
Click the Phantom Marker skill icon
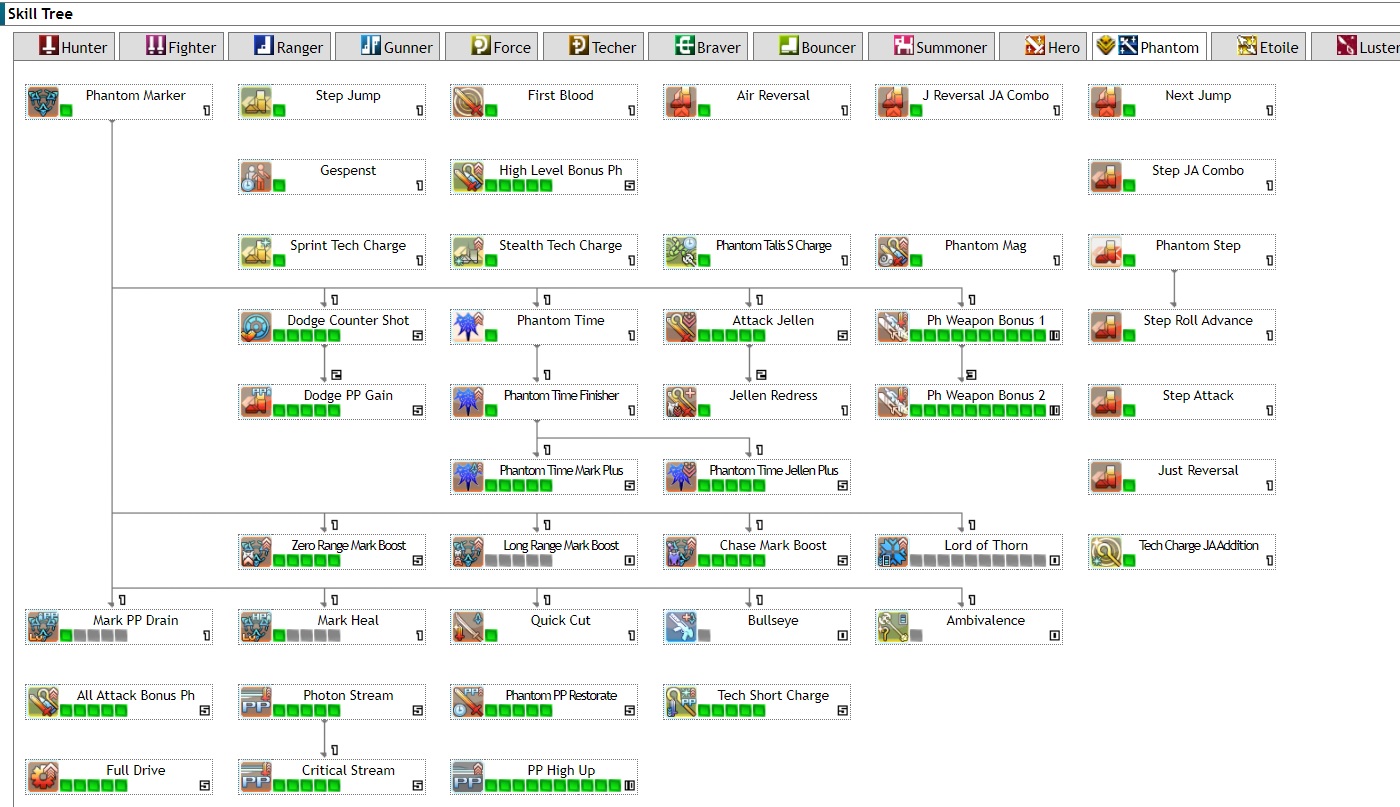click(43, 102)
